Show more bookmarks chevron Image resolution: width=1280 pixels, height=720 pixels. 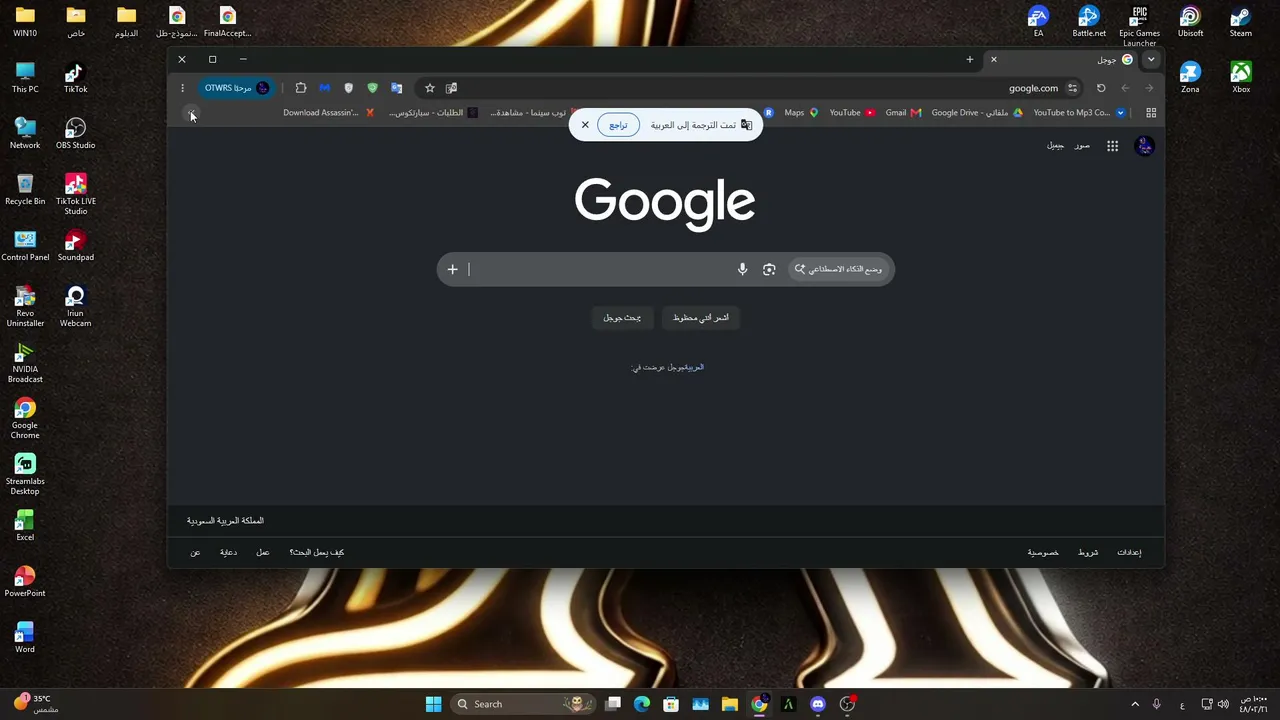pyautogui.click(x=192, y=114)
